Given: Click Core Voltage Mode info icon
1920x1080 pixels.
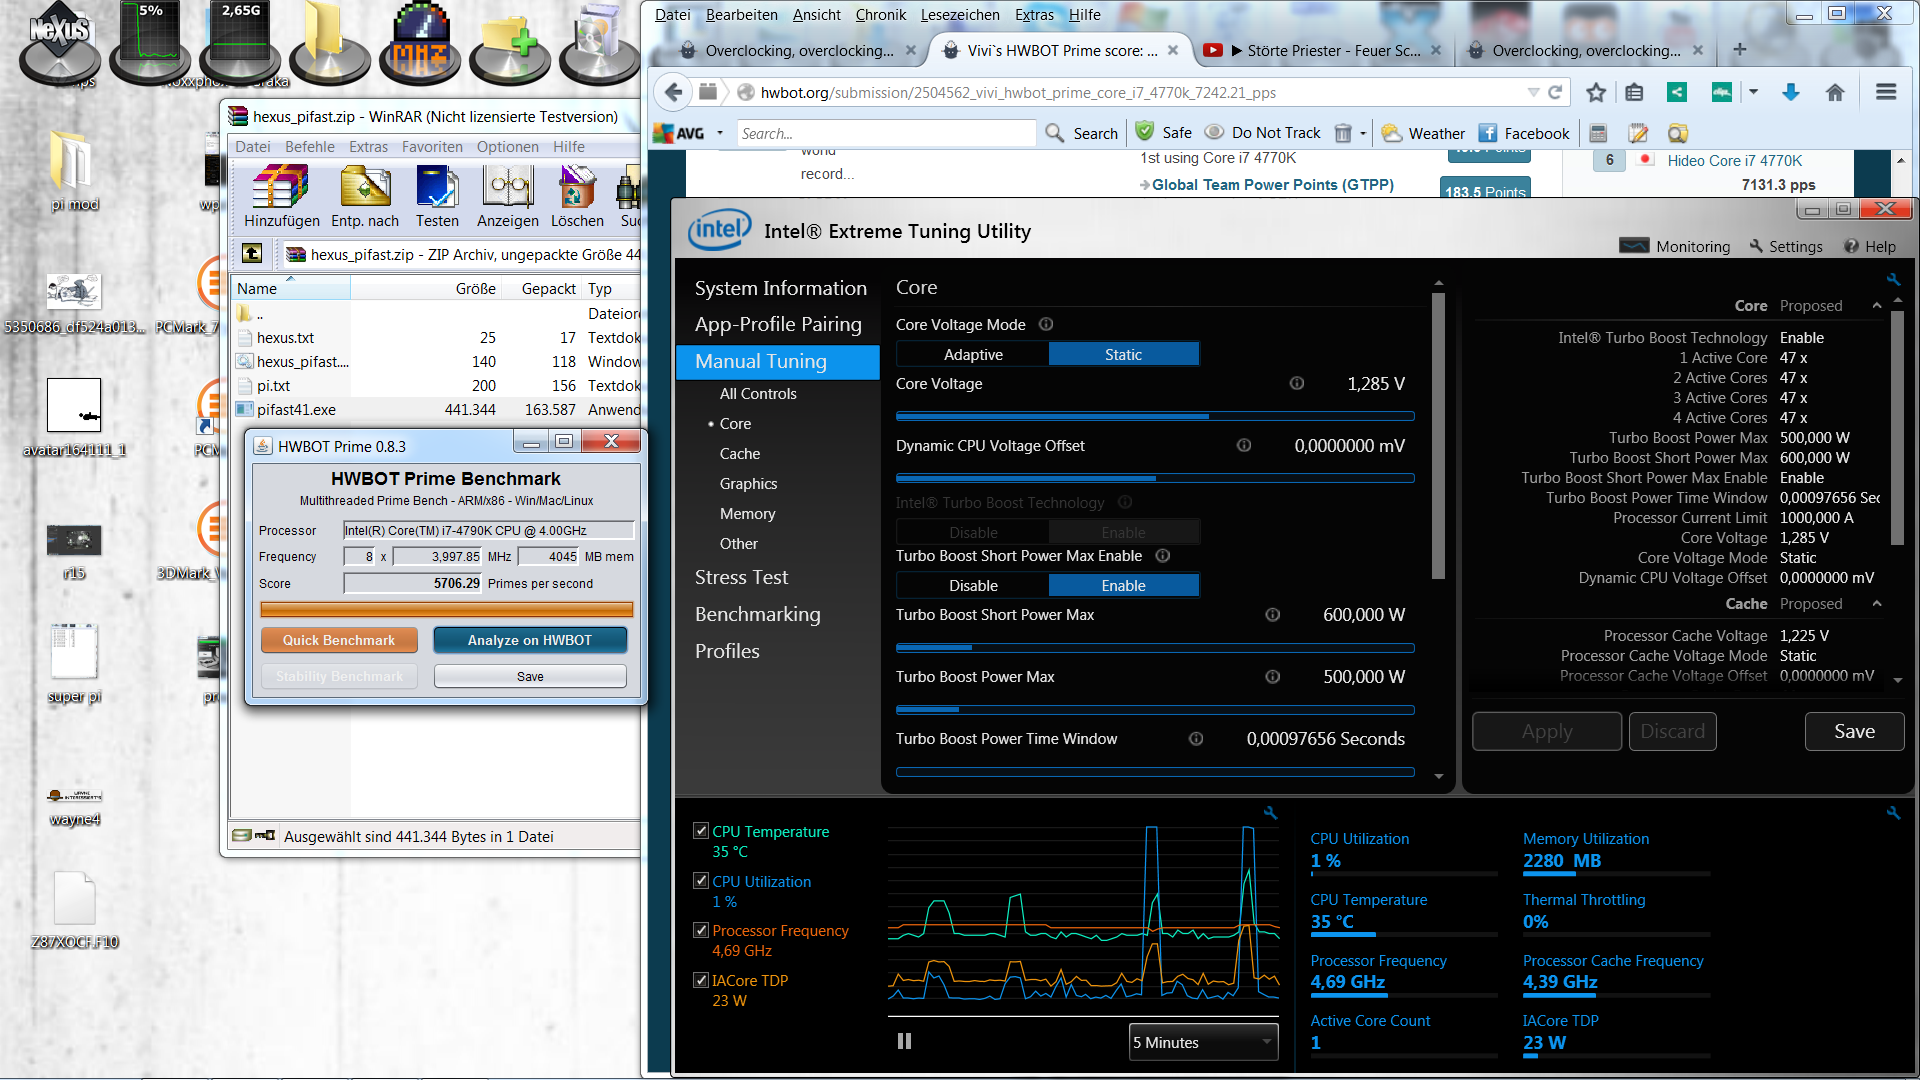Looking at the screenshot, I should [x=1046, y=324].
